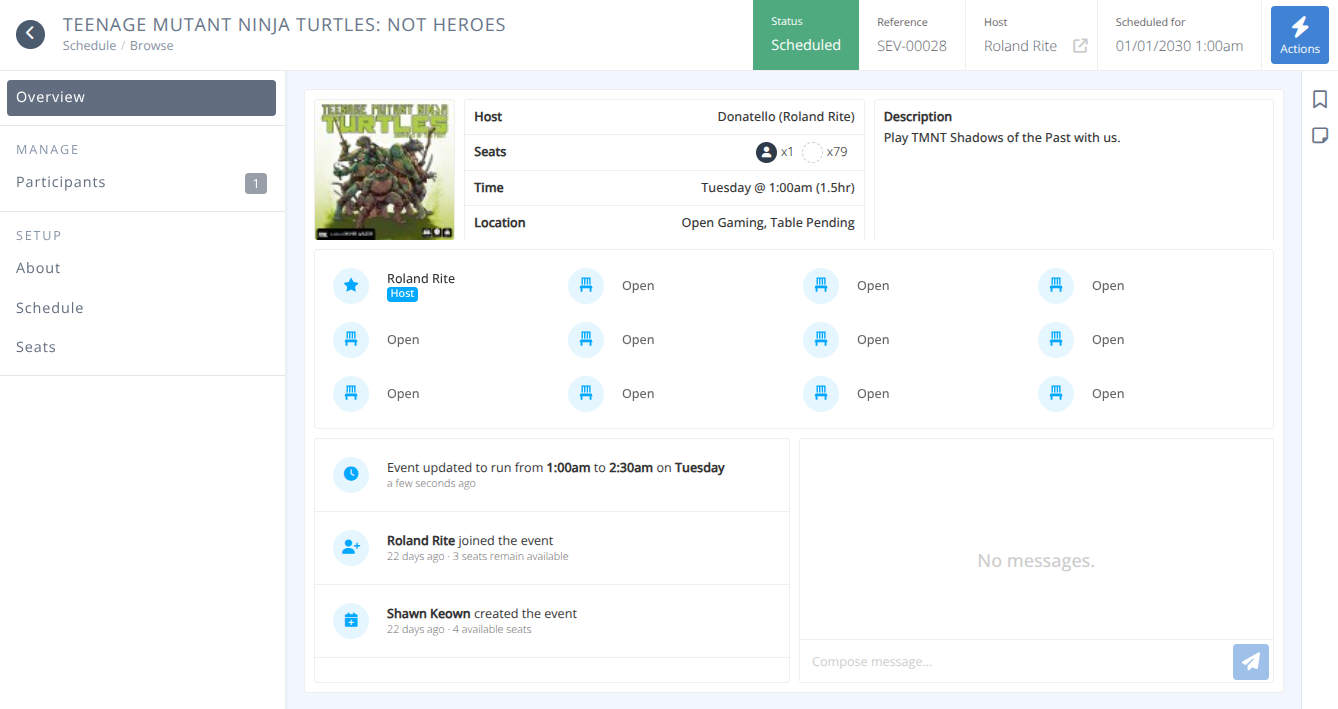The height and width of the screenshot is (709, 1338).
Task: Select Seats under Setup
Action: click(36, 347)
